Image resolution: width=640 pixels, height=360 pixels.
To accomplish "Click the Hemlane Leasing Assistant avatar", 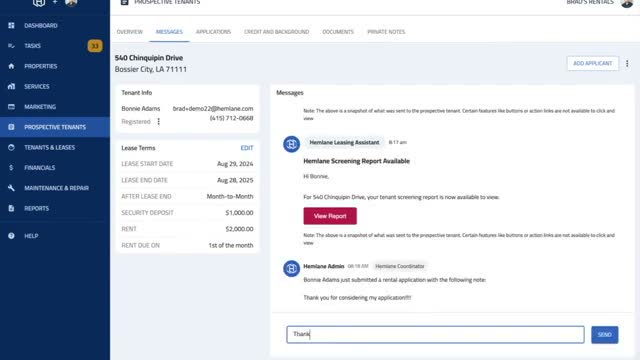I will click(x=291, y=144).
